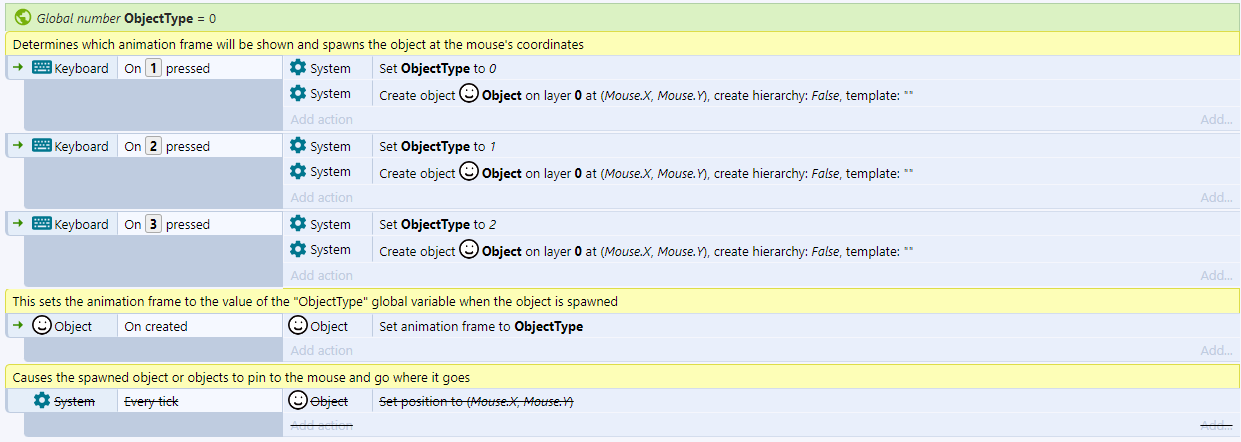Click the System gear icon next to 'Set ObjectType to 0'
The height and width of the screenshot is (442, 1241).
(x=298, y=68)
